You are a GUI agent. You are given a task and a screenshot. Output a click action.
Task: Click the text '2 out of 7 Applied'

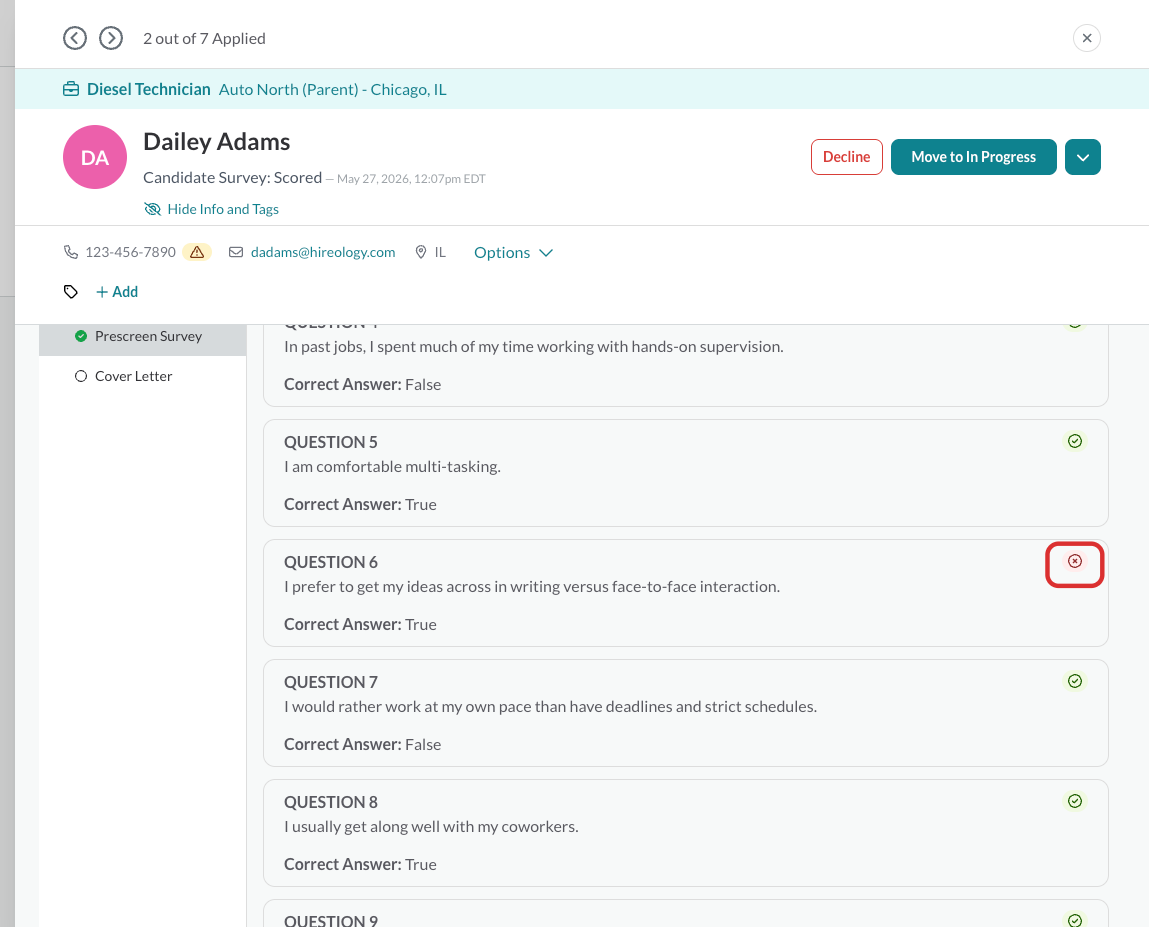click(x=204, y=38)
